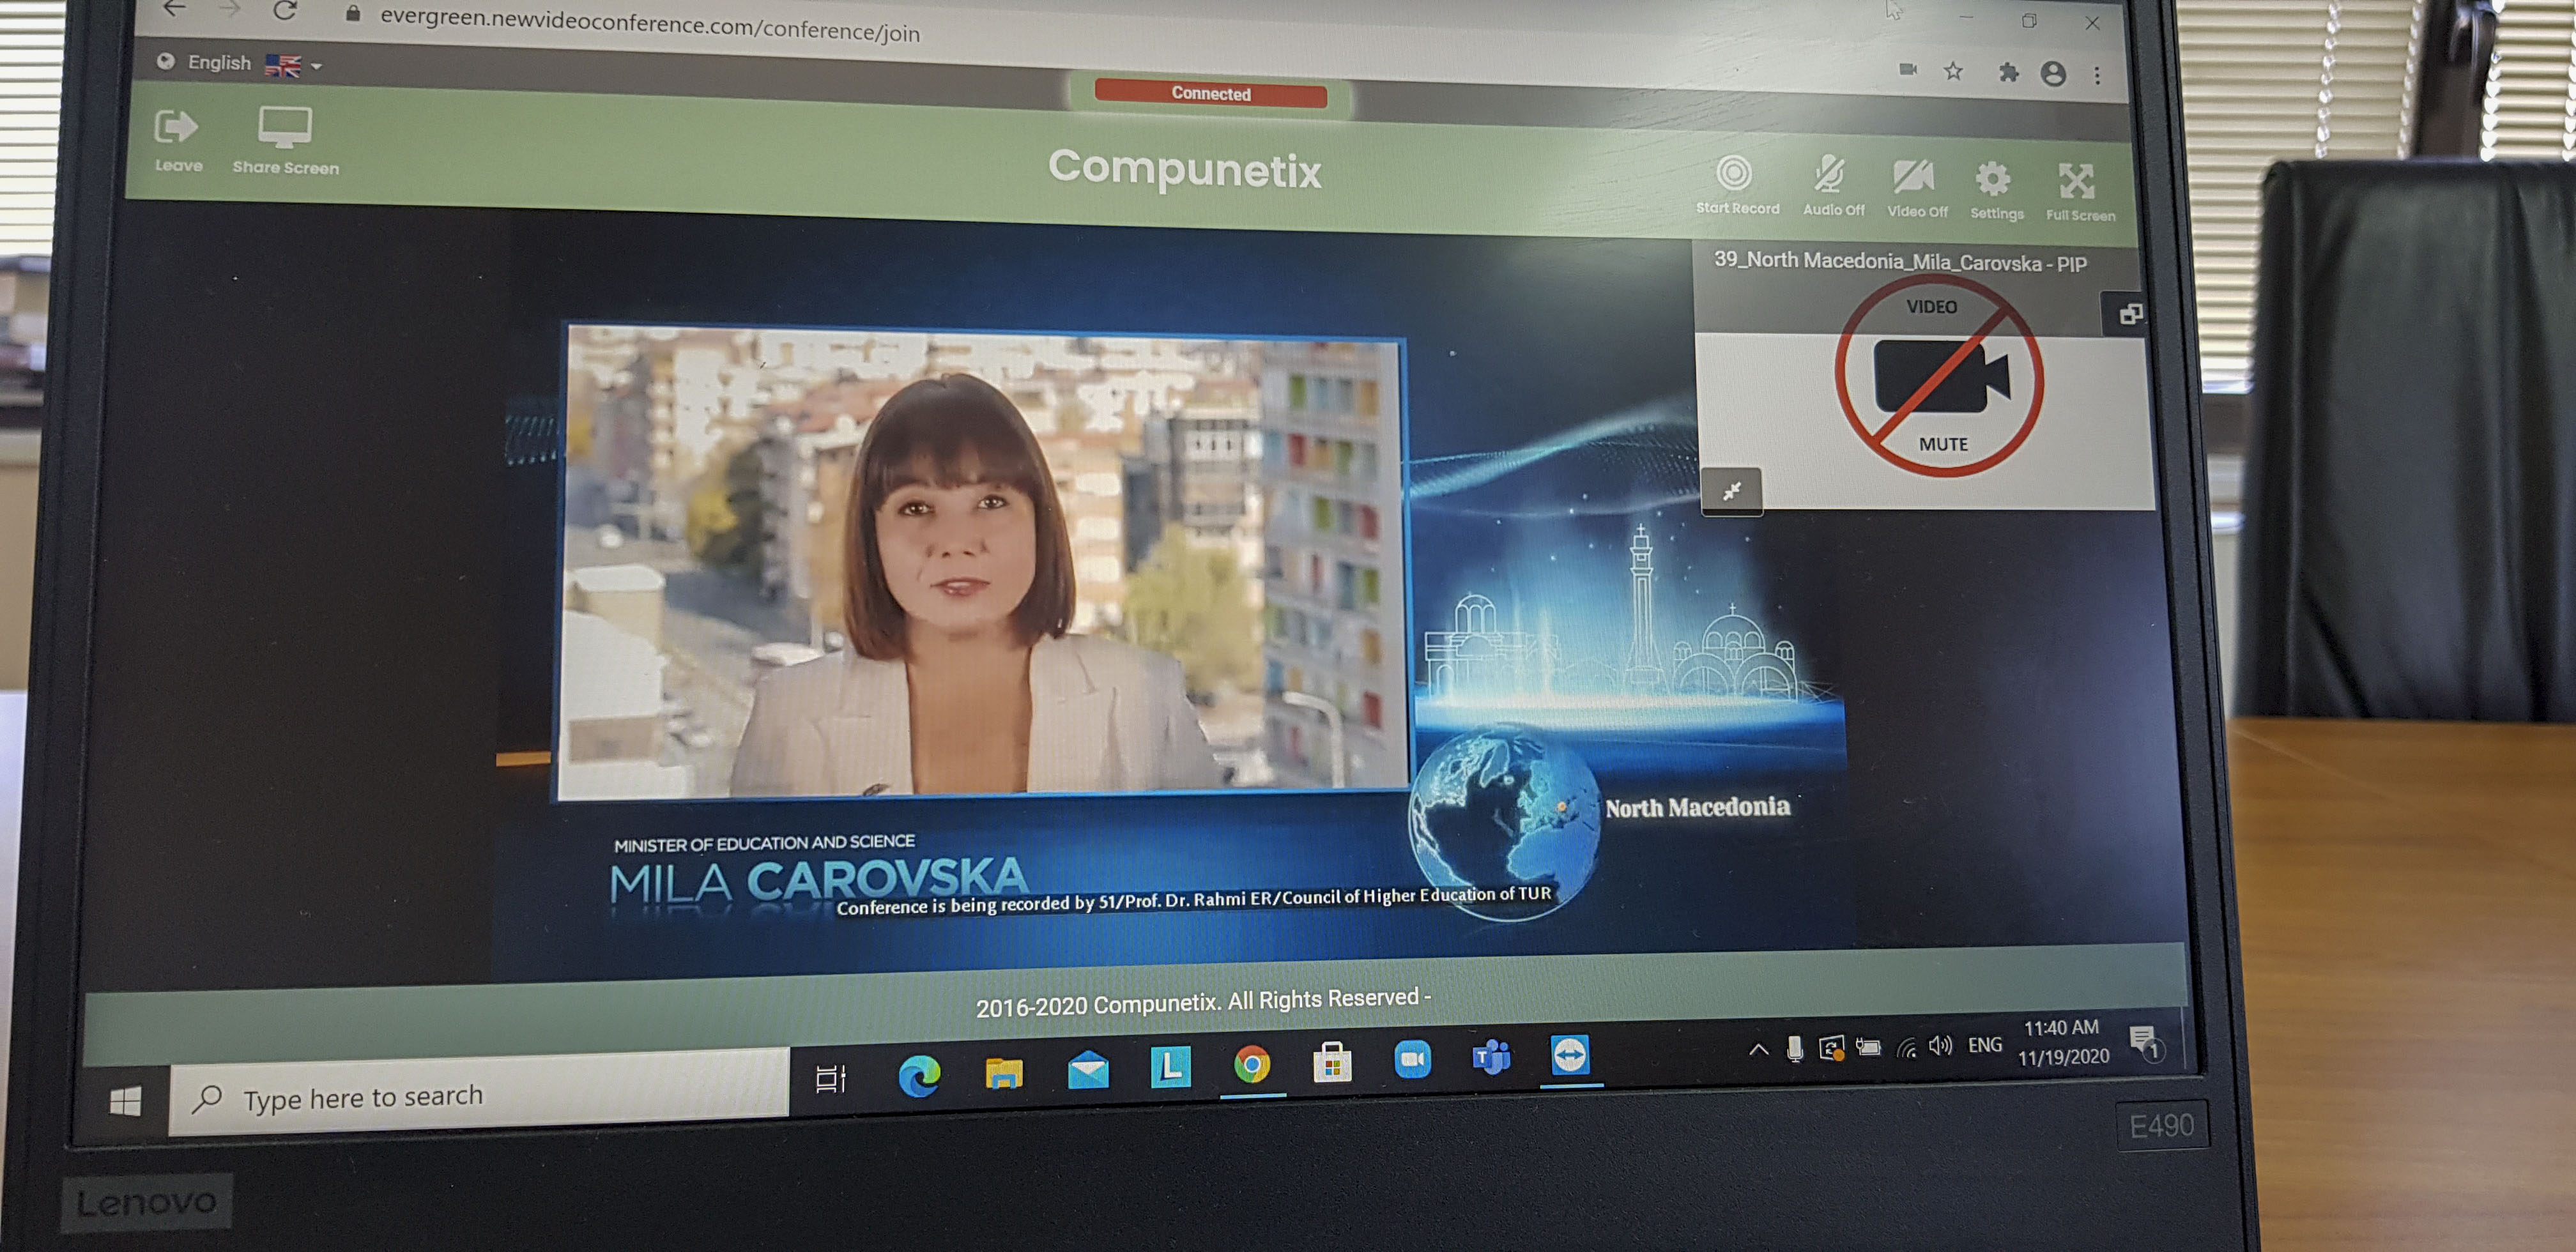Click the battery status tray icon
Image resolution: width=2576 pixels, height=1252 pixels.
[x=1867, y=1047]
